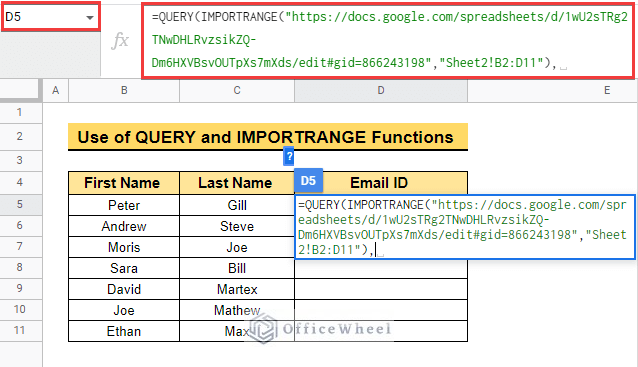Select the cell containing Martex
The image size is (638, 367).
pyautogui.click(x=237, y=289)
